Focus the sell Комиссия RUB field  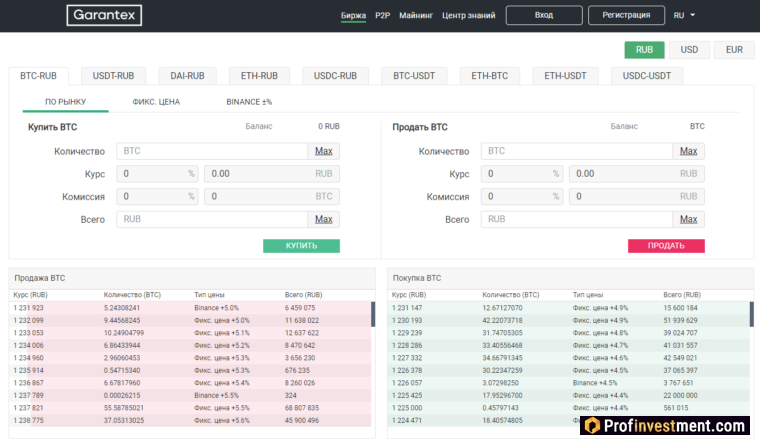pos(637,197)
